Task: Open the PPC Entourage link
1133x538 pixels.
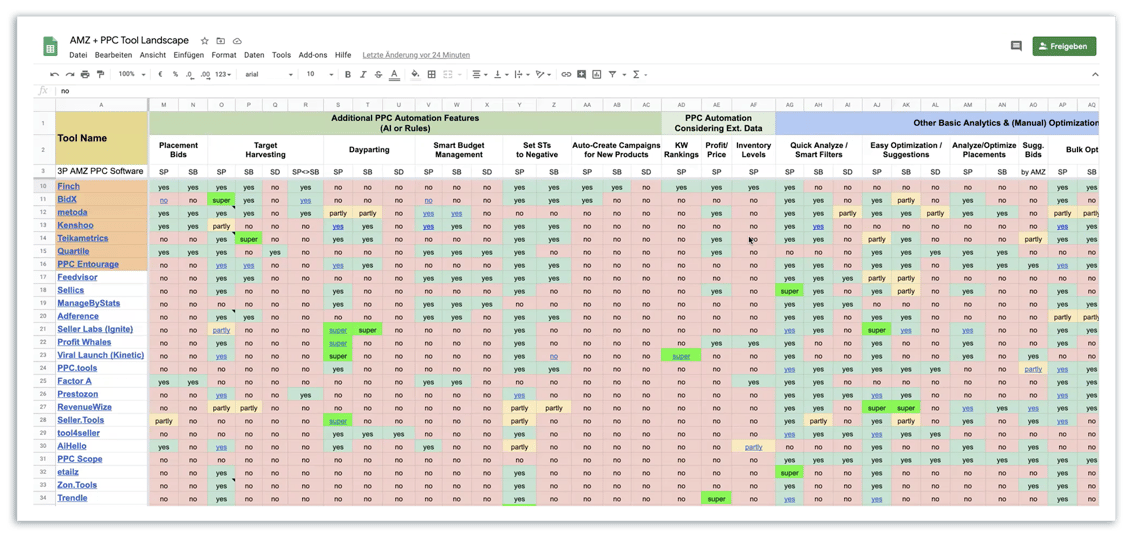Action: pos(88,264)
